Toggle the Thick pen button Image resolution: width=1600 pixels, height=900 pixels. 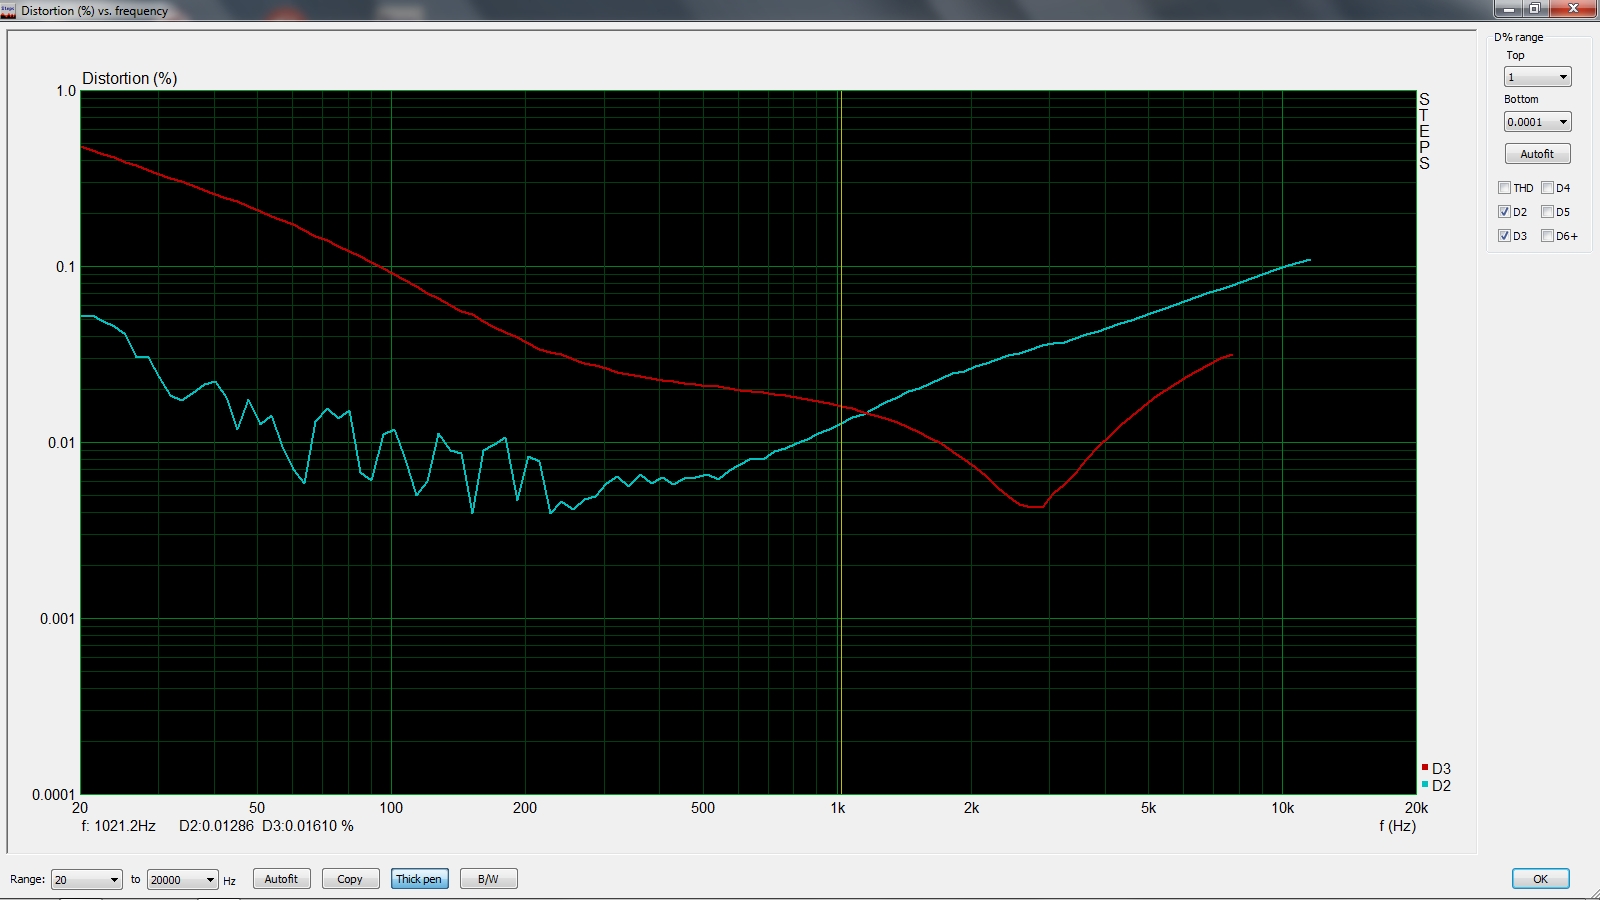coord(419,879)
